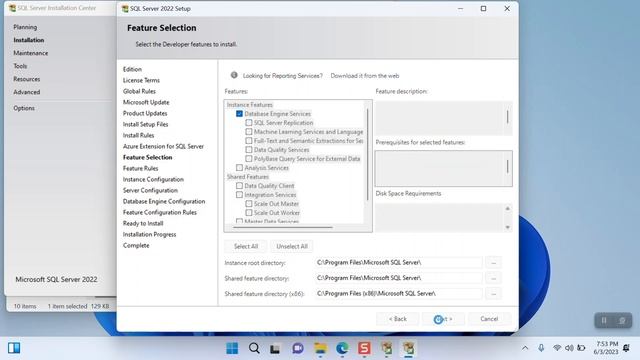Click Disk Space Requirements scroll-down arrow
Image resolution: width=640 pixels, height=360 pixels.
pyautogui.click(x=508, y=227)
